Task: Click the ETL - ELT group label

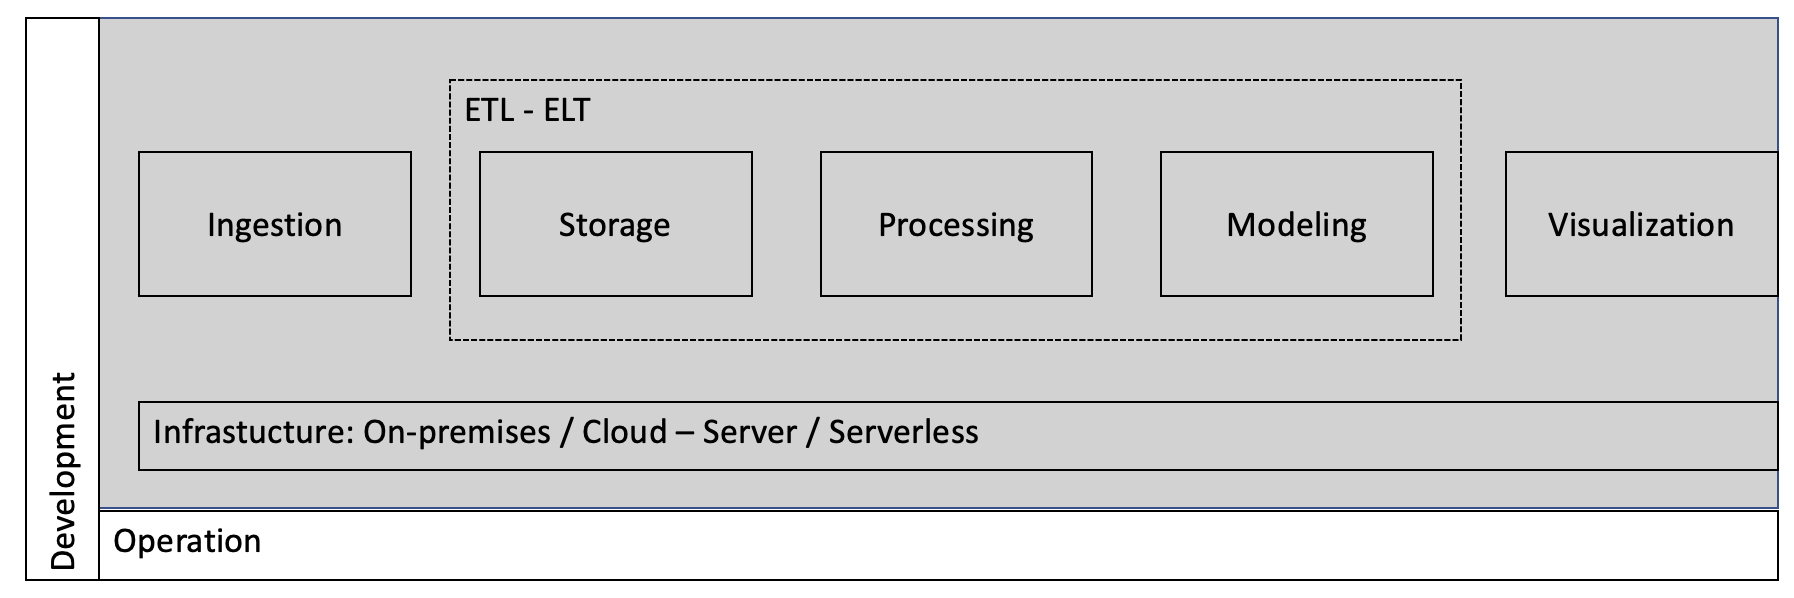Action: click(x=527, y=110)
